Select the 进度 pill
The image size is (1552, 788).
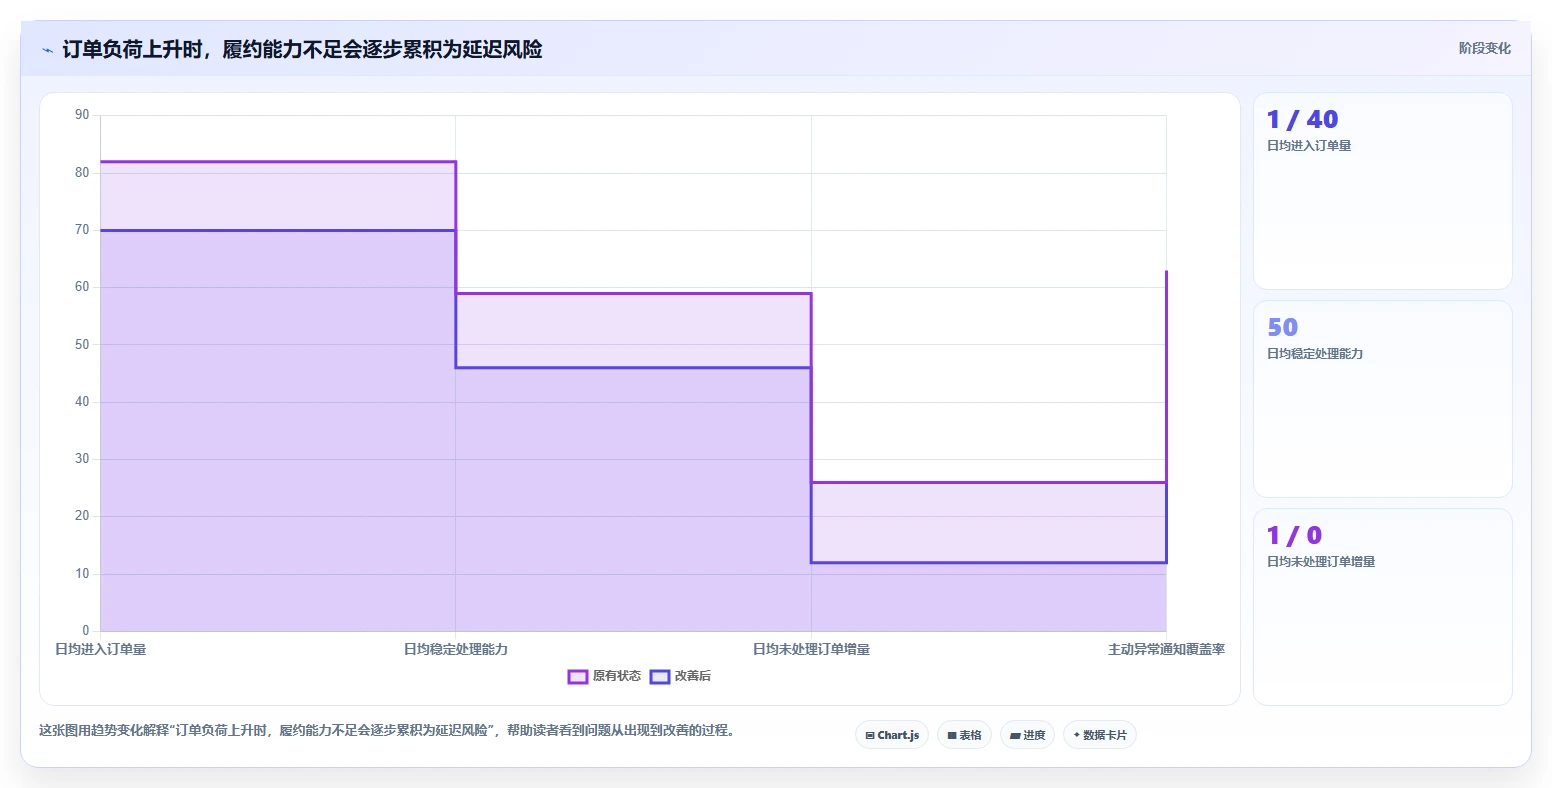click(x=1027, y=735)
